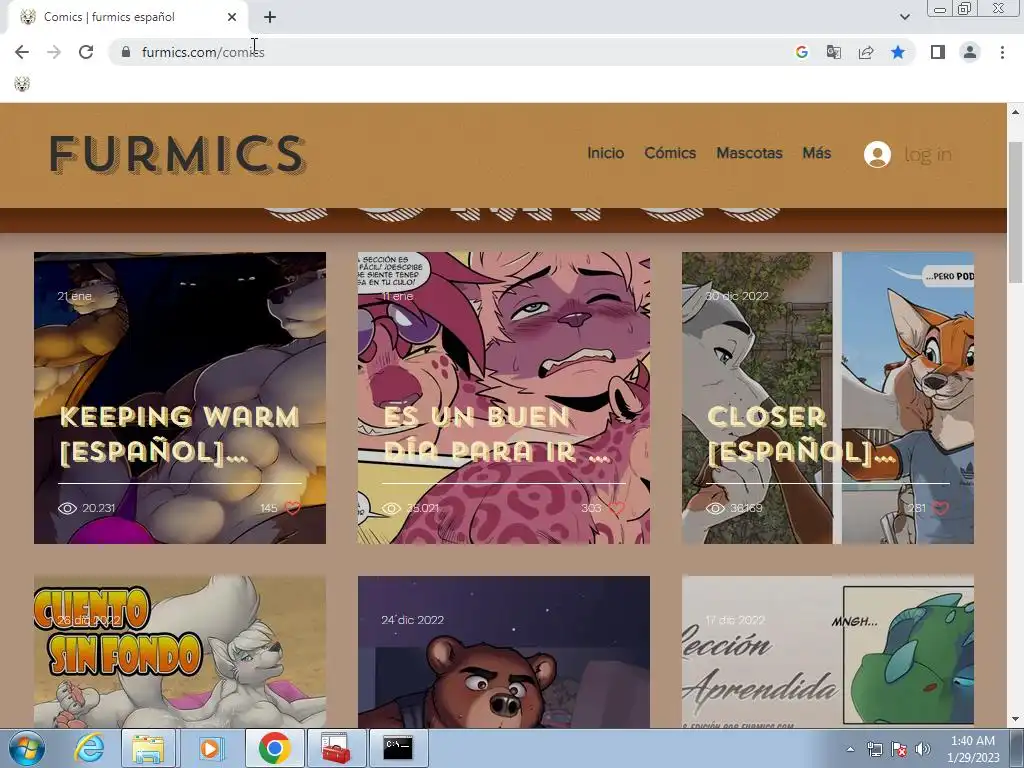Click the volume speaker tray icon
Viewport: 1024px width, 768px height.
(x=923, y=749)
